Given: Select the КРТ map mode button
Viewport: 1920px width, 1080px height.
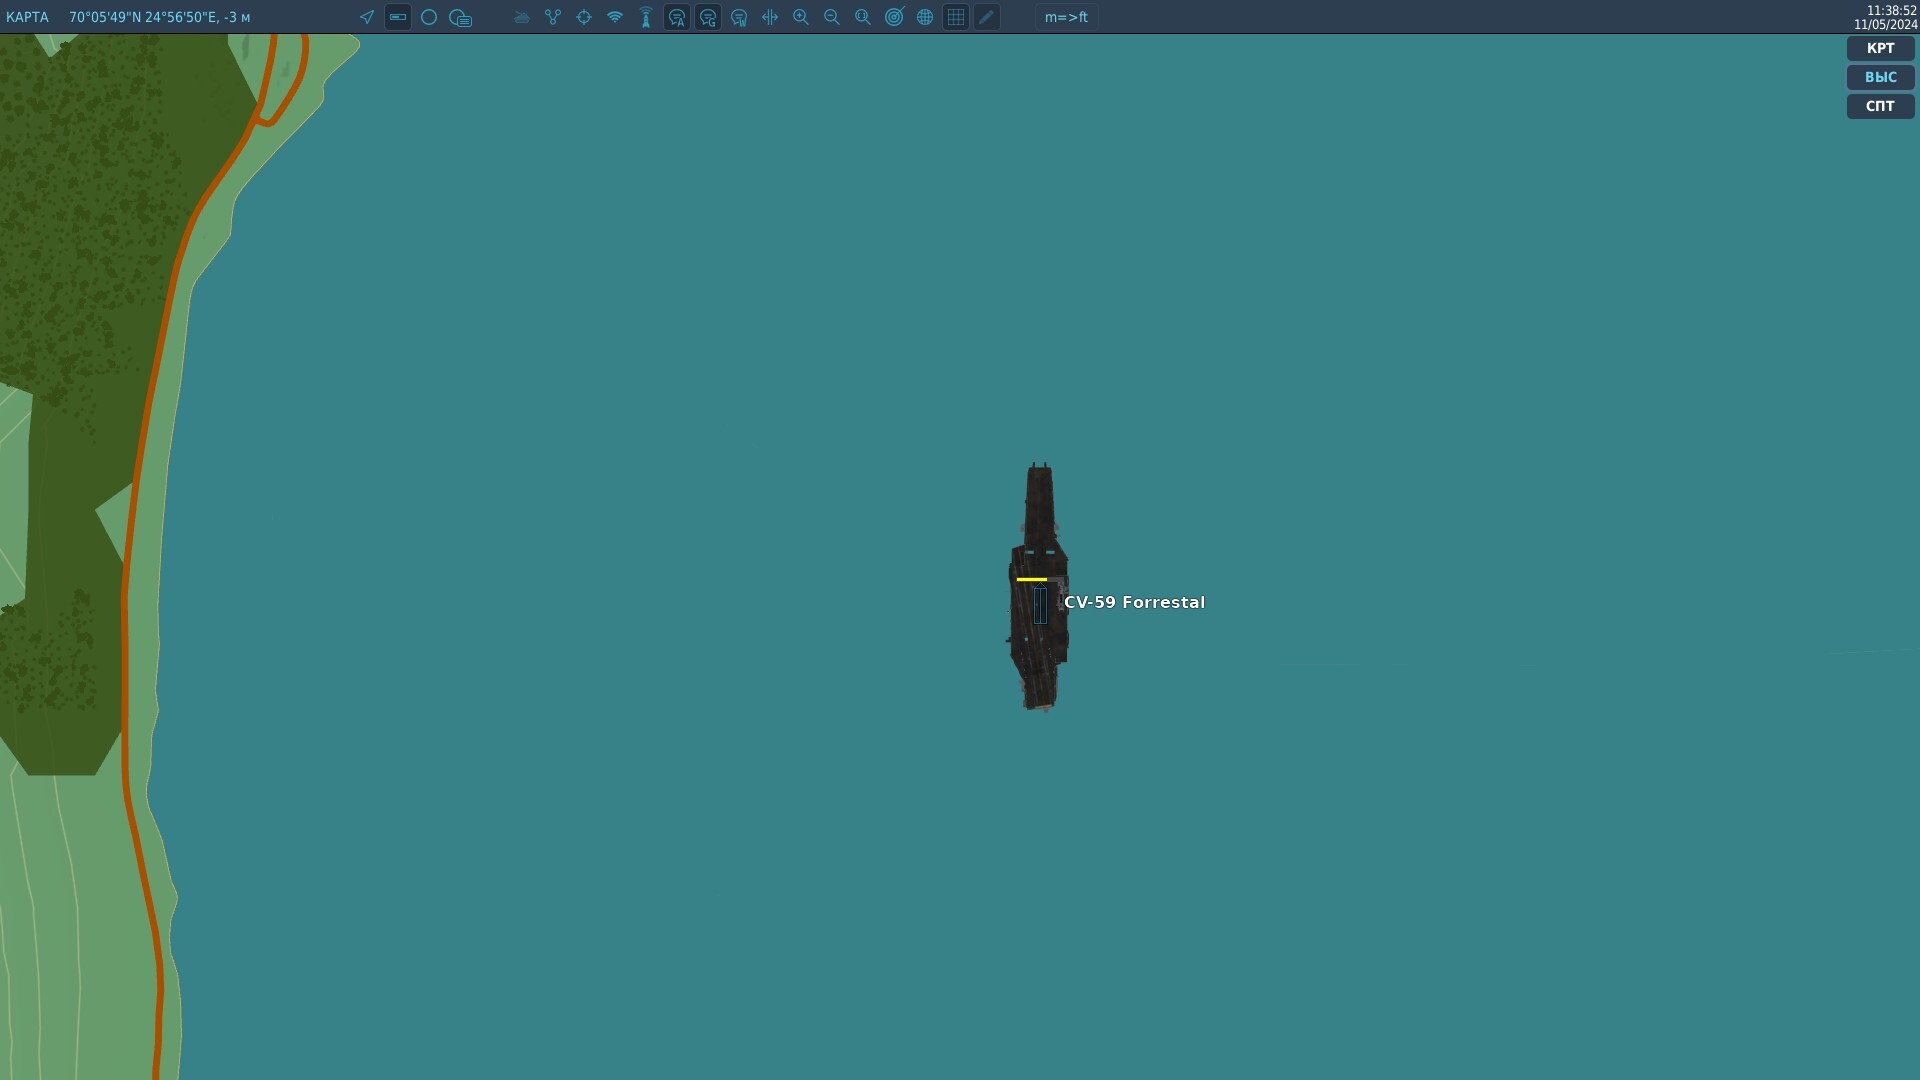Looking at the screenshot, I should (x=1880, y=48).
